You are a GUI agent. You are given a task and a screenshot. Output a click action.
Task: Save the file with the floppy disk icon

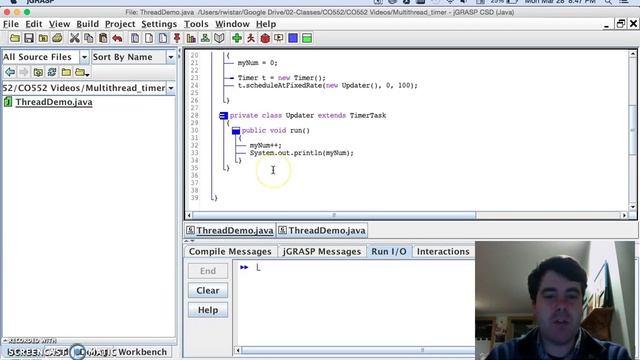[x=29, y=38]
